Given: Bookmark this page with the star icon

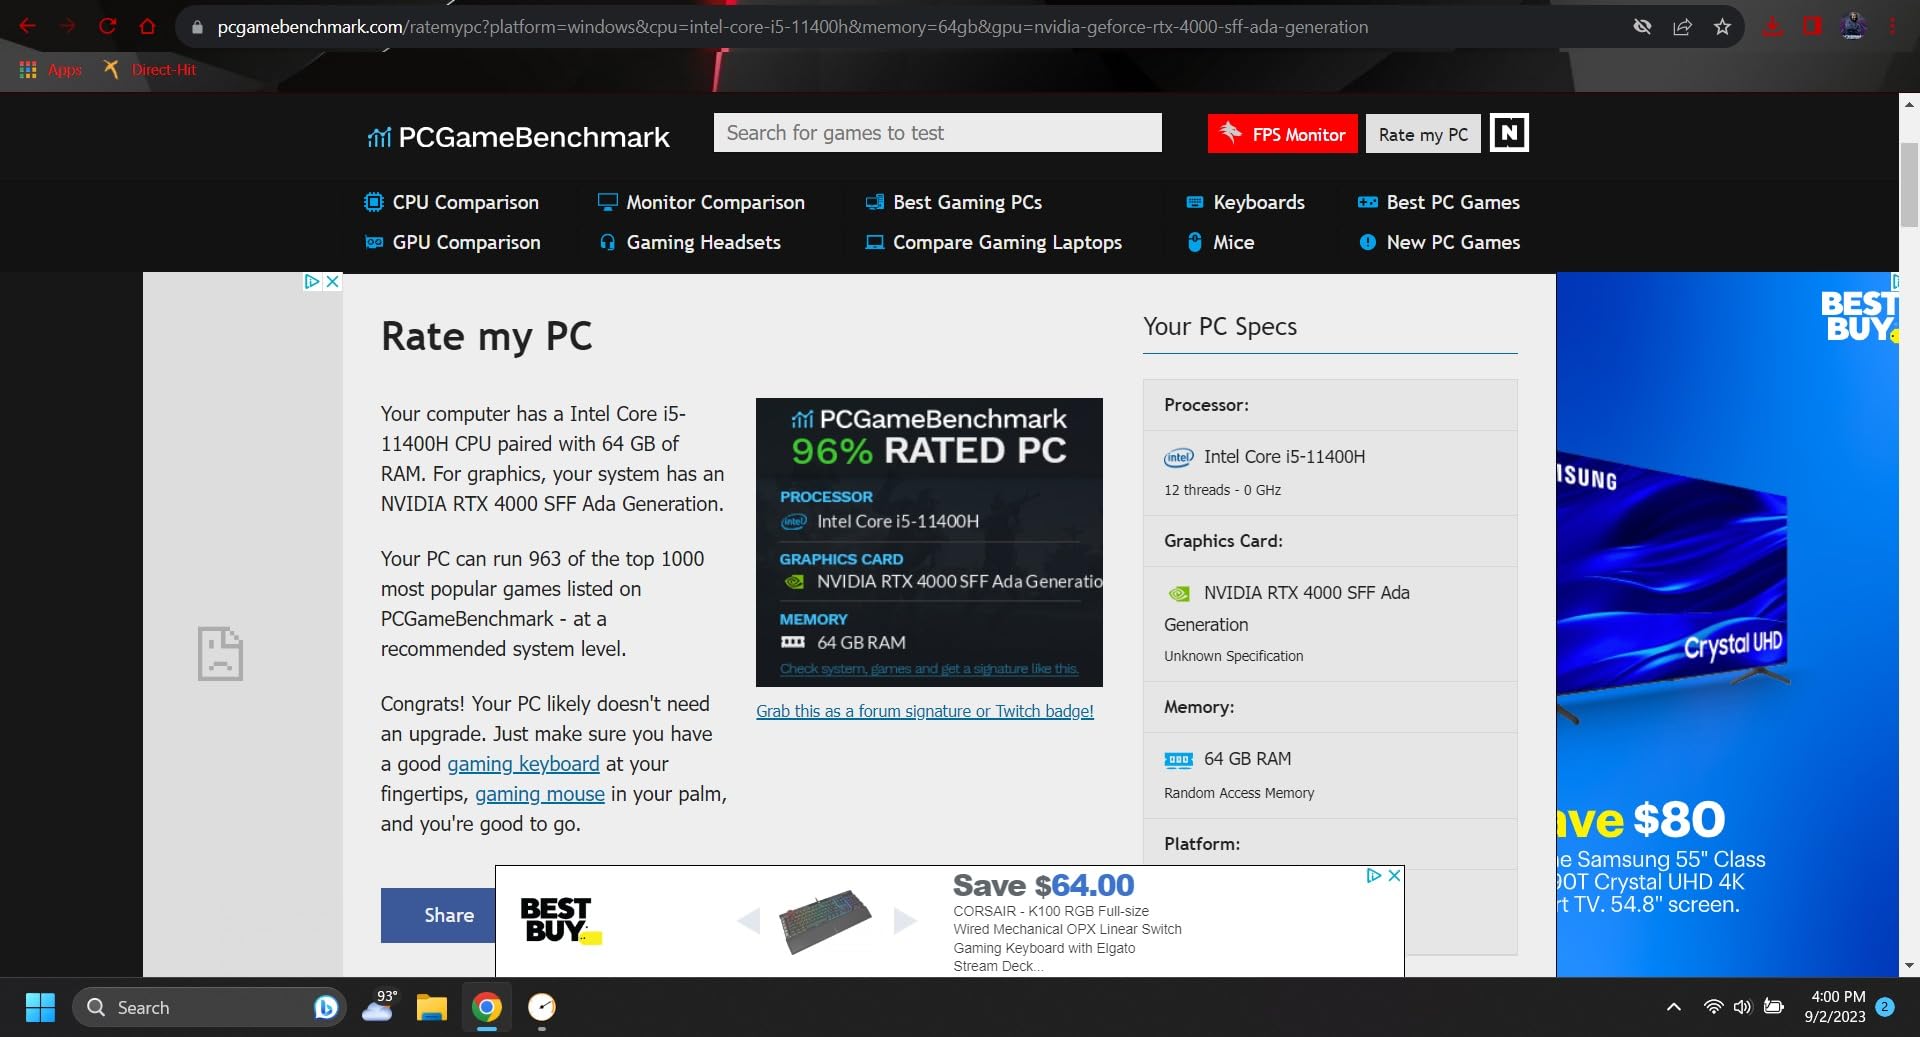Looking at the screenshot, I should coord(1722,27).
